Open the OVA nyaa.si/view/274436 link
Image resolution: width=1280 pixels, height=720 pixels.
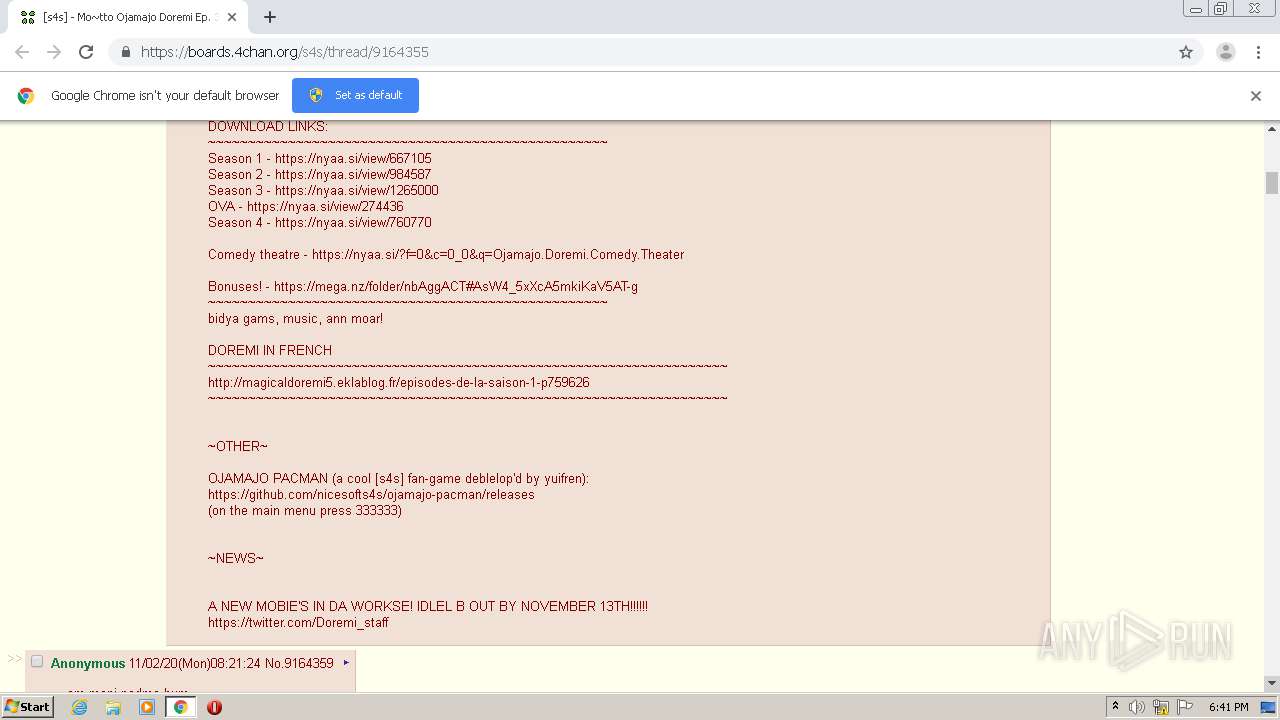pyautogui.click(x=325, y=206)
